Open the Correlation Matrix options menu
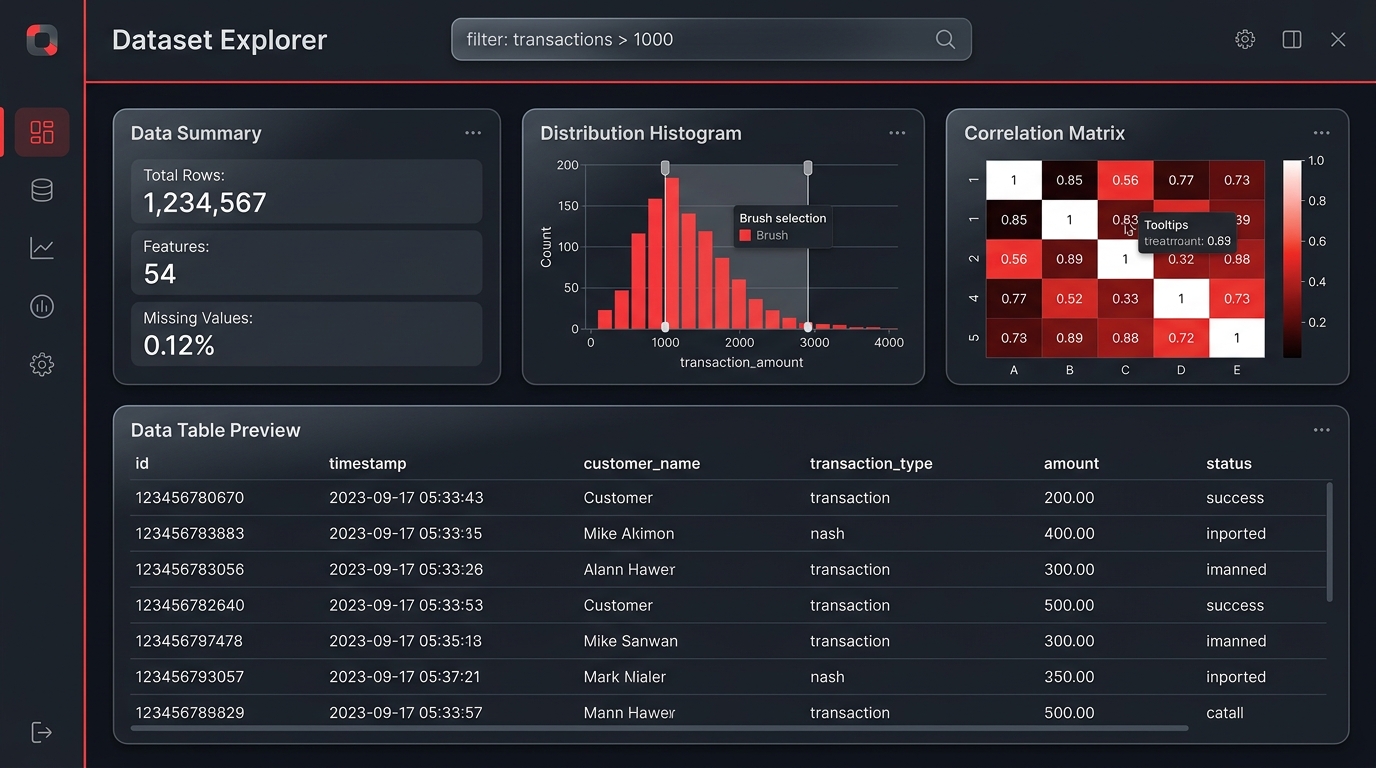The image size is (1376, 768). [x=1321, y=133]
